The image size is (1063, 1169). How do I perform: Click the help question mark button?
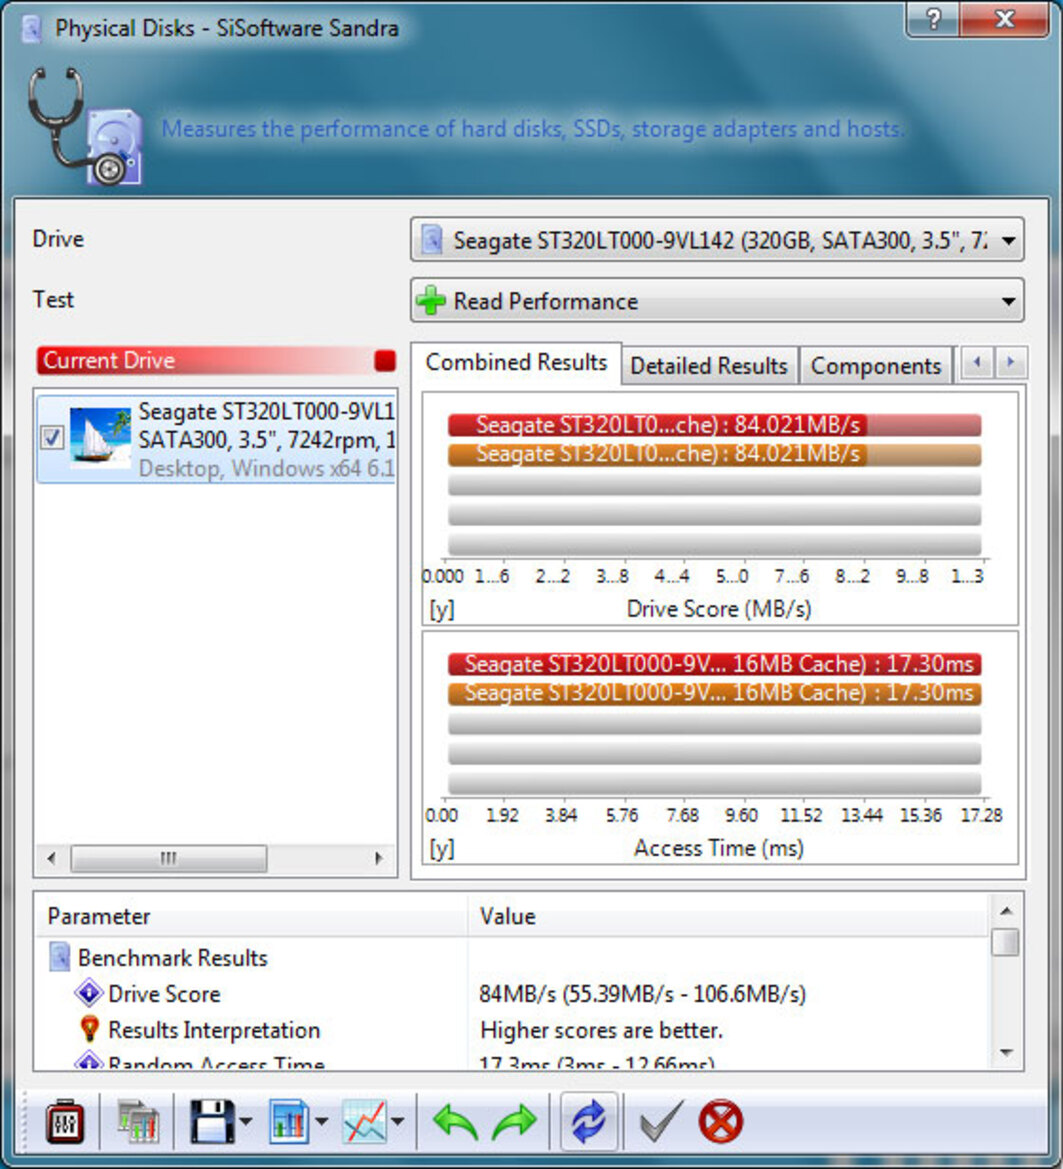pos(933,18)
